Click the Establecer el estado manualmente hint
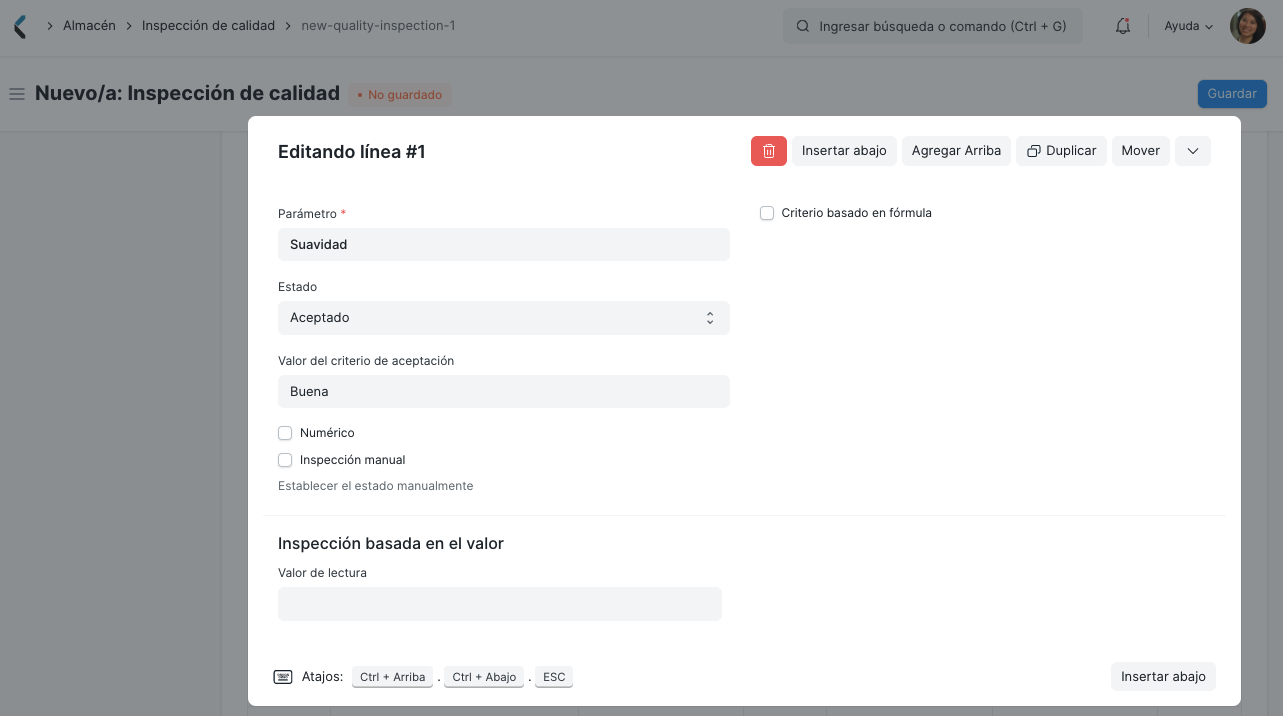1283x716 pixels. pos(376,486)
